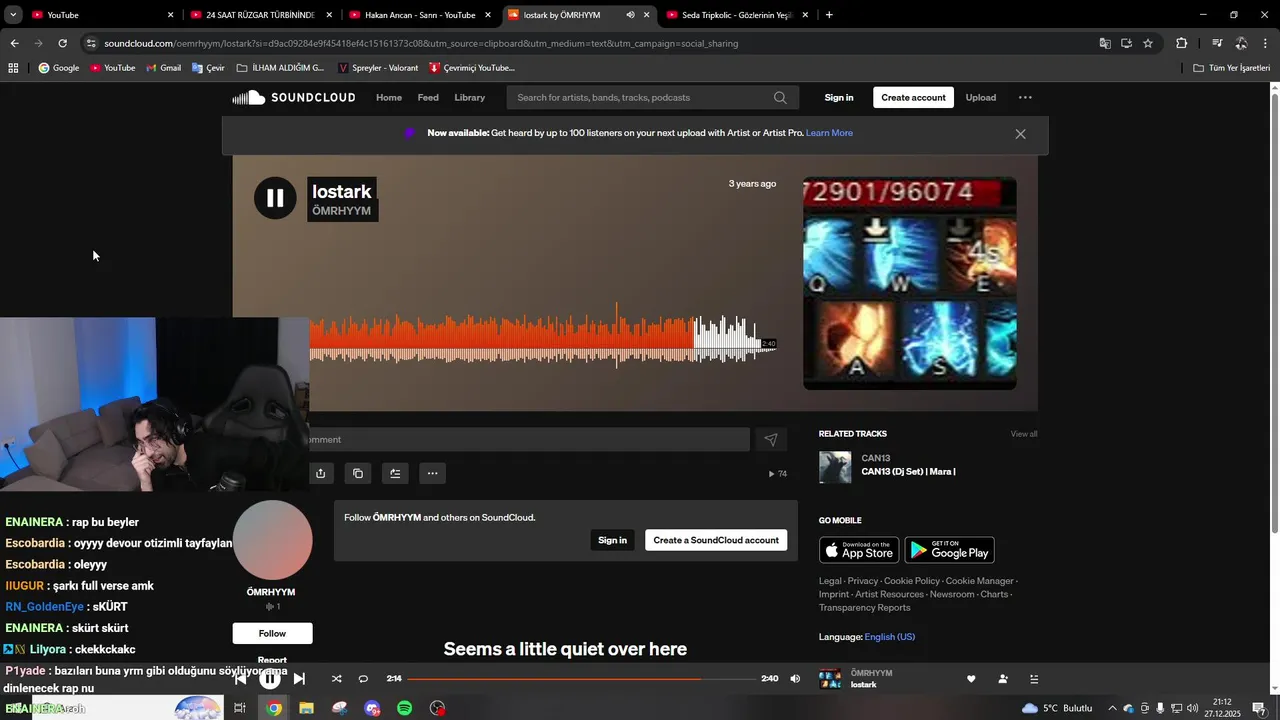
Task: Click the CAN13 related track thumbnail
Action: (835, 467)
